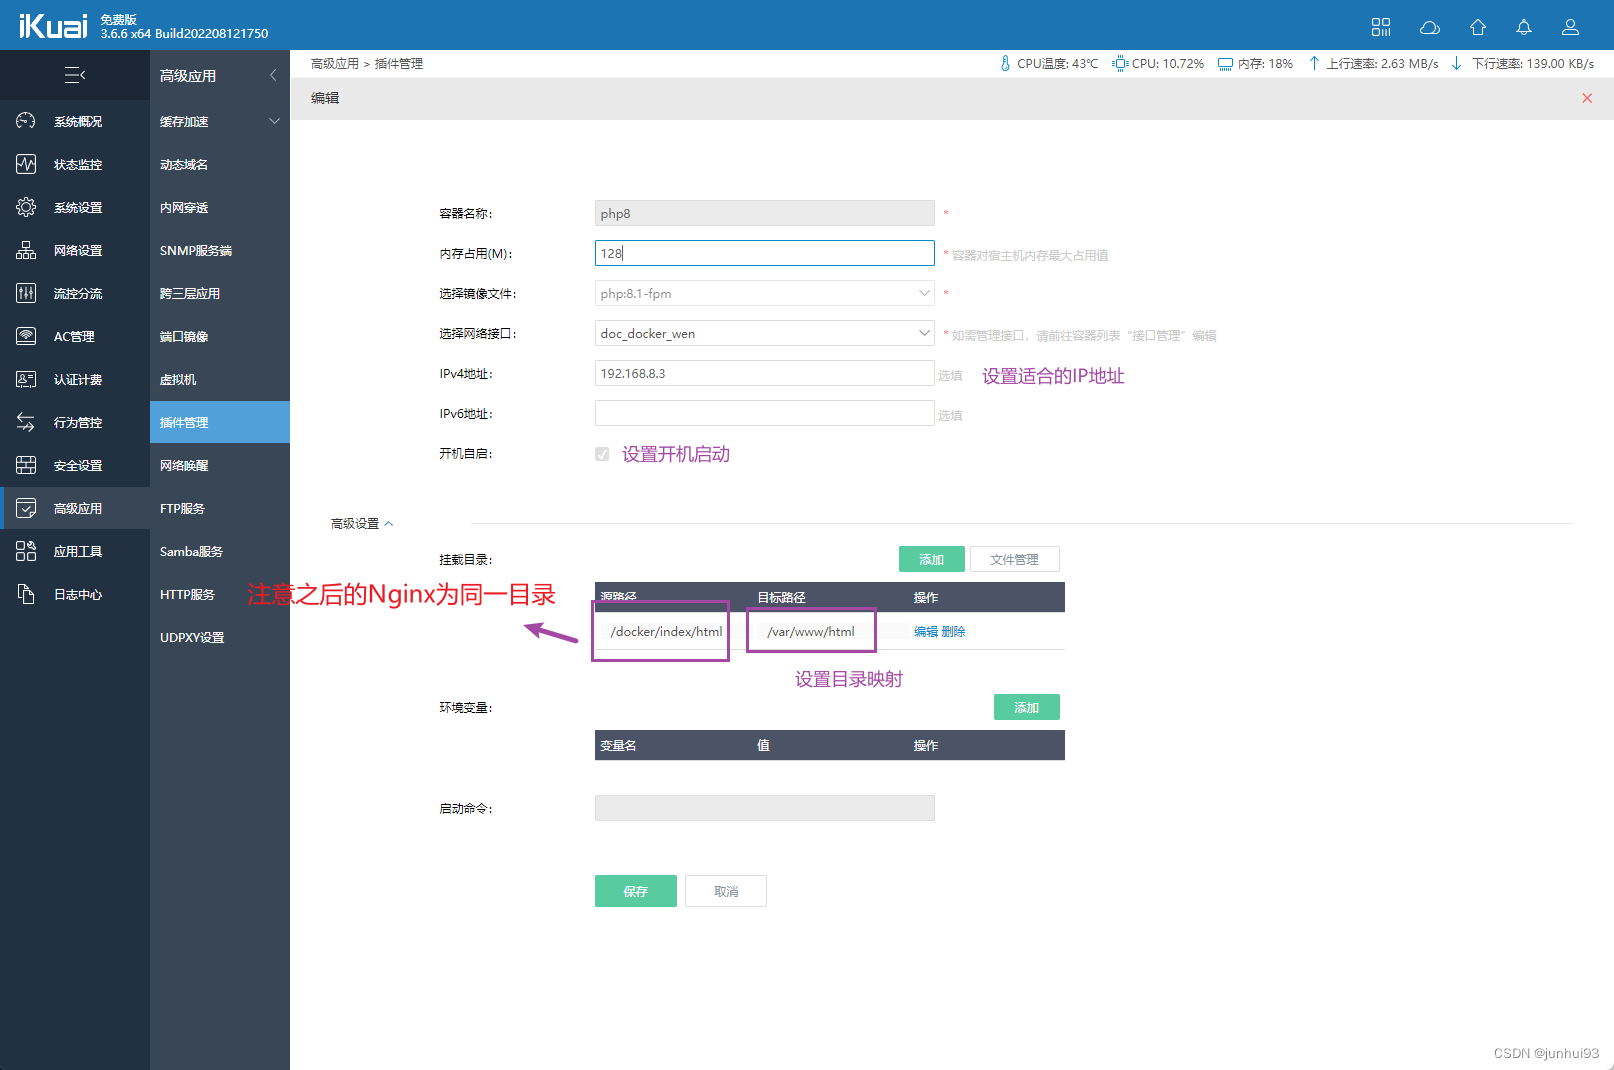
Task: Click the home icon in header
Action: [1478, 27]
